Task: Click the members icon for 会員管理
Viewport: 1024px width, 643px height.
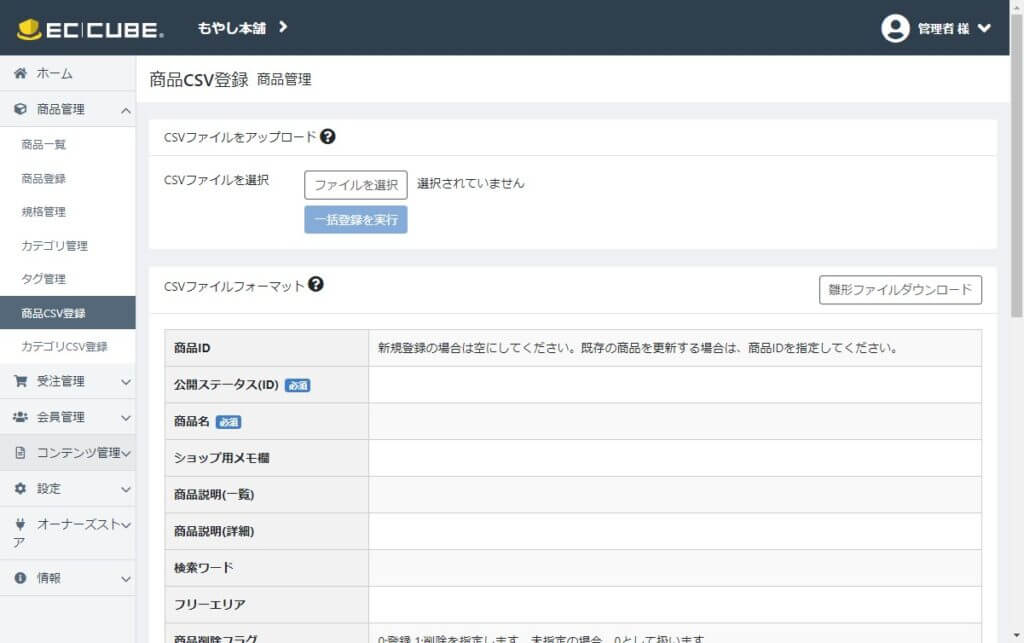Action: 20,417
